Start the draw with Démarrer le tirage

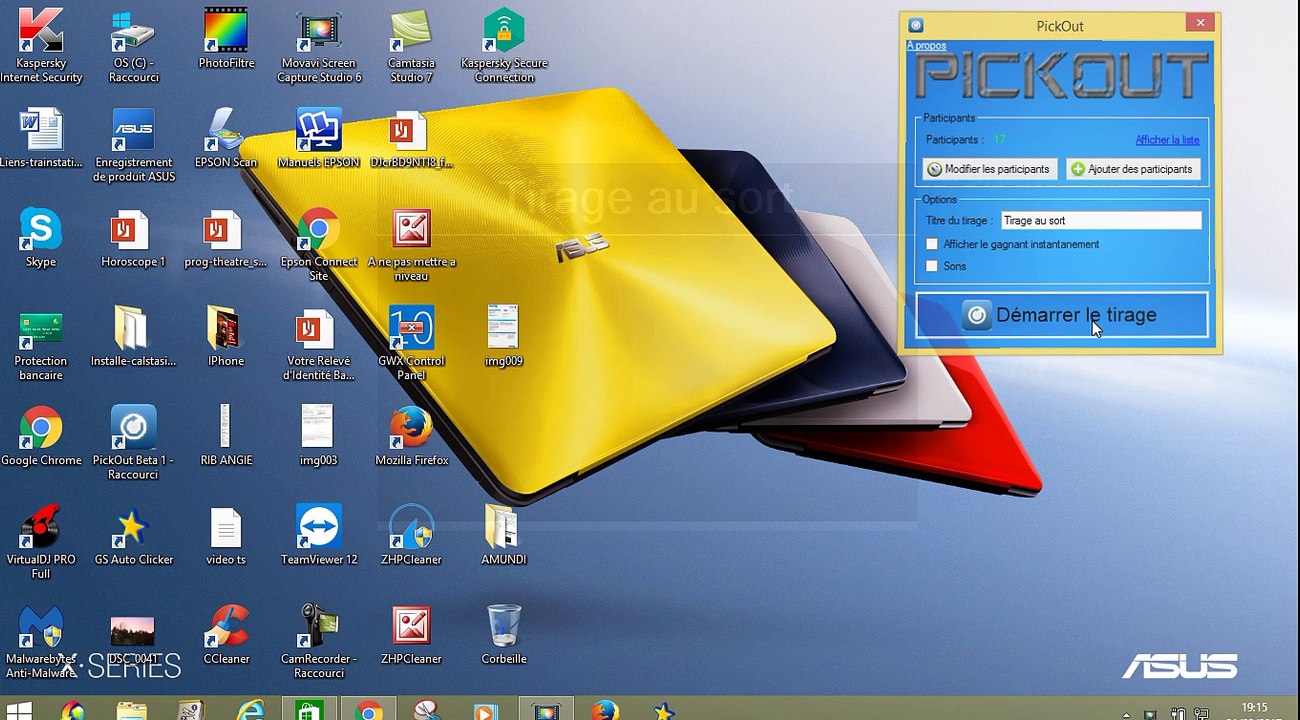click(x=1062, y=315)
